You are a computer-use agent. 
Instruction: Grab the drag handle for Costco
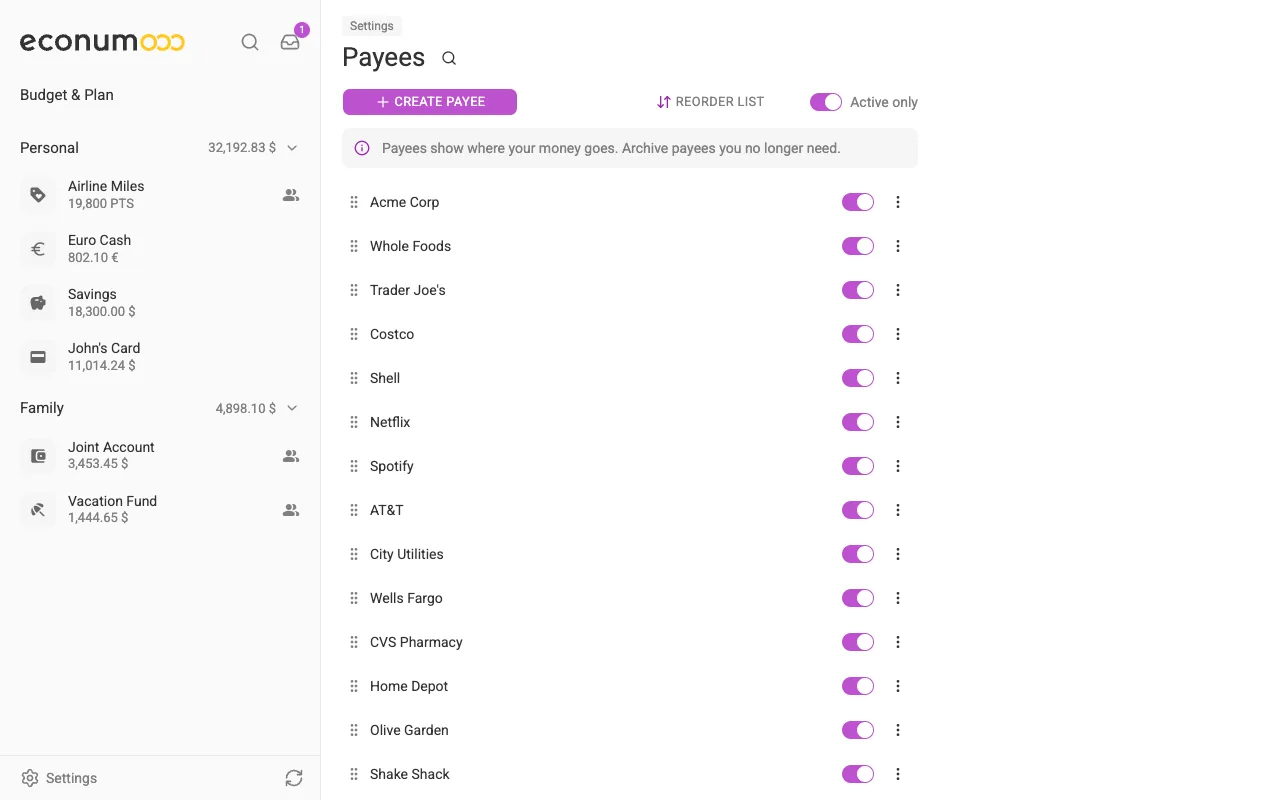[354, 334]
